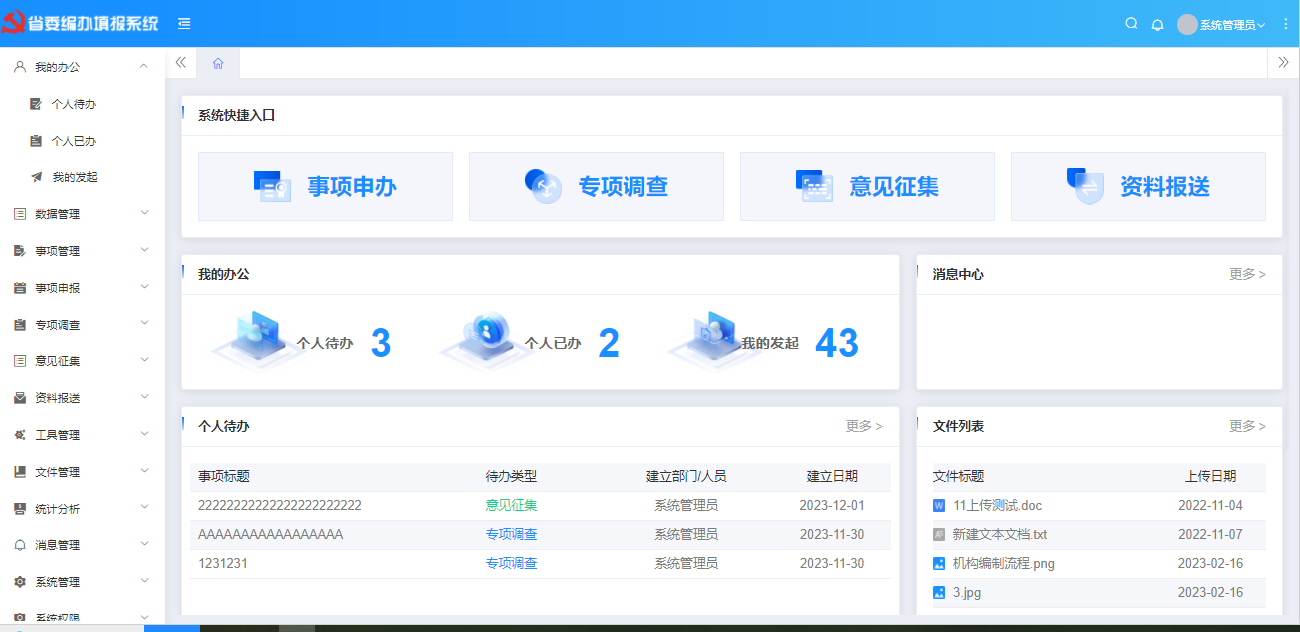Image resolution: width=1300 pixels, height=632 pixels.
Task: Open the notification bell icon
Action: point(1158,24)
